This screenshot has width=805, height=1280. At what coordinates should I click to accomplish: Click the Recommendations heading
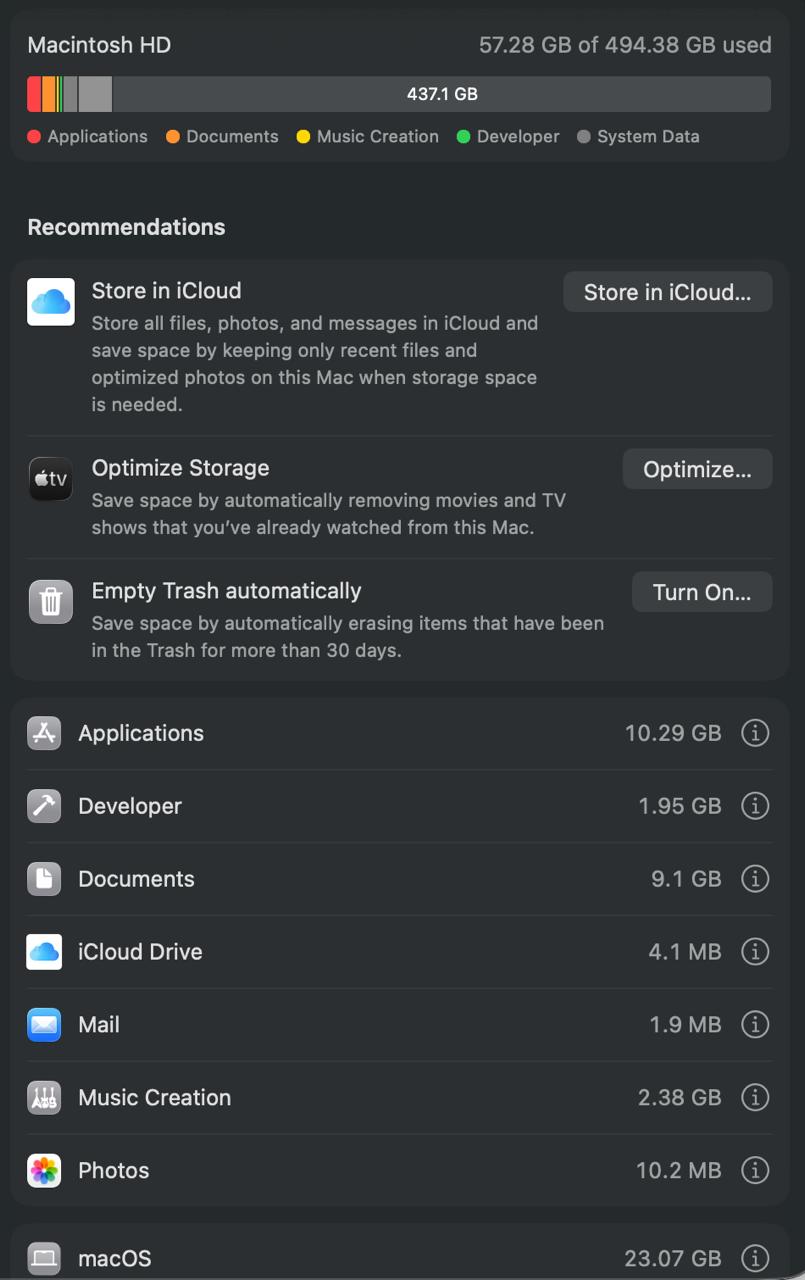[126, 227]
